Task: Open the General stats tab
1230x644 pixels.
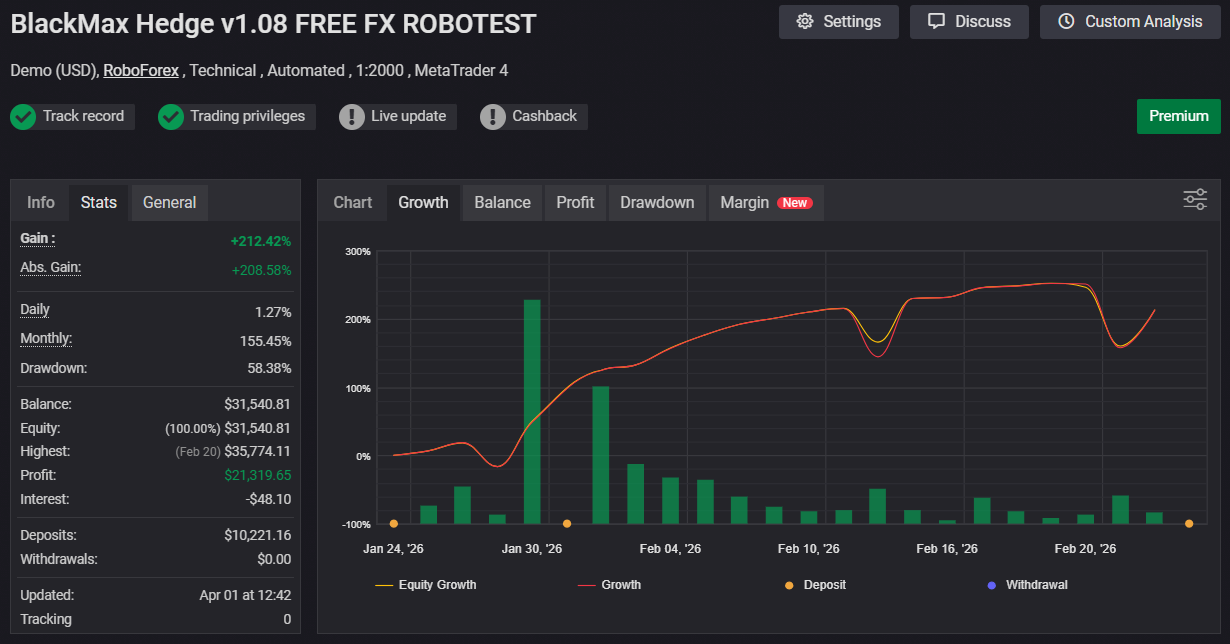Action: tap(169, 202)
